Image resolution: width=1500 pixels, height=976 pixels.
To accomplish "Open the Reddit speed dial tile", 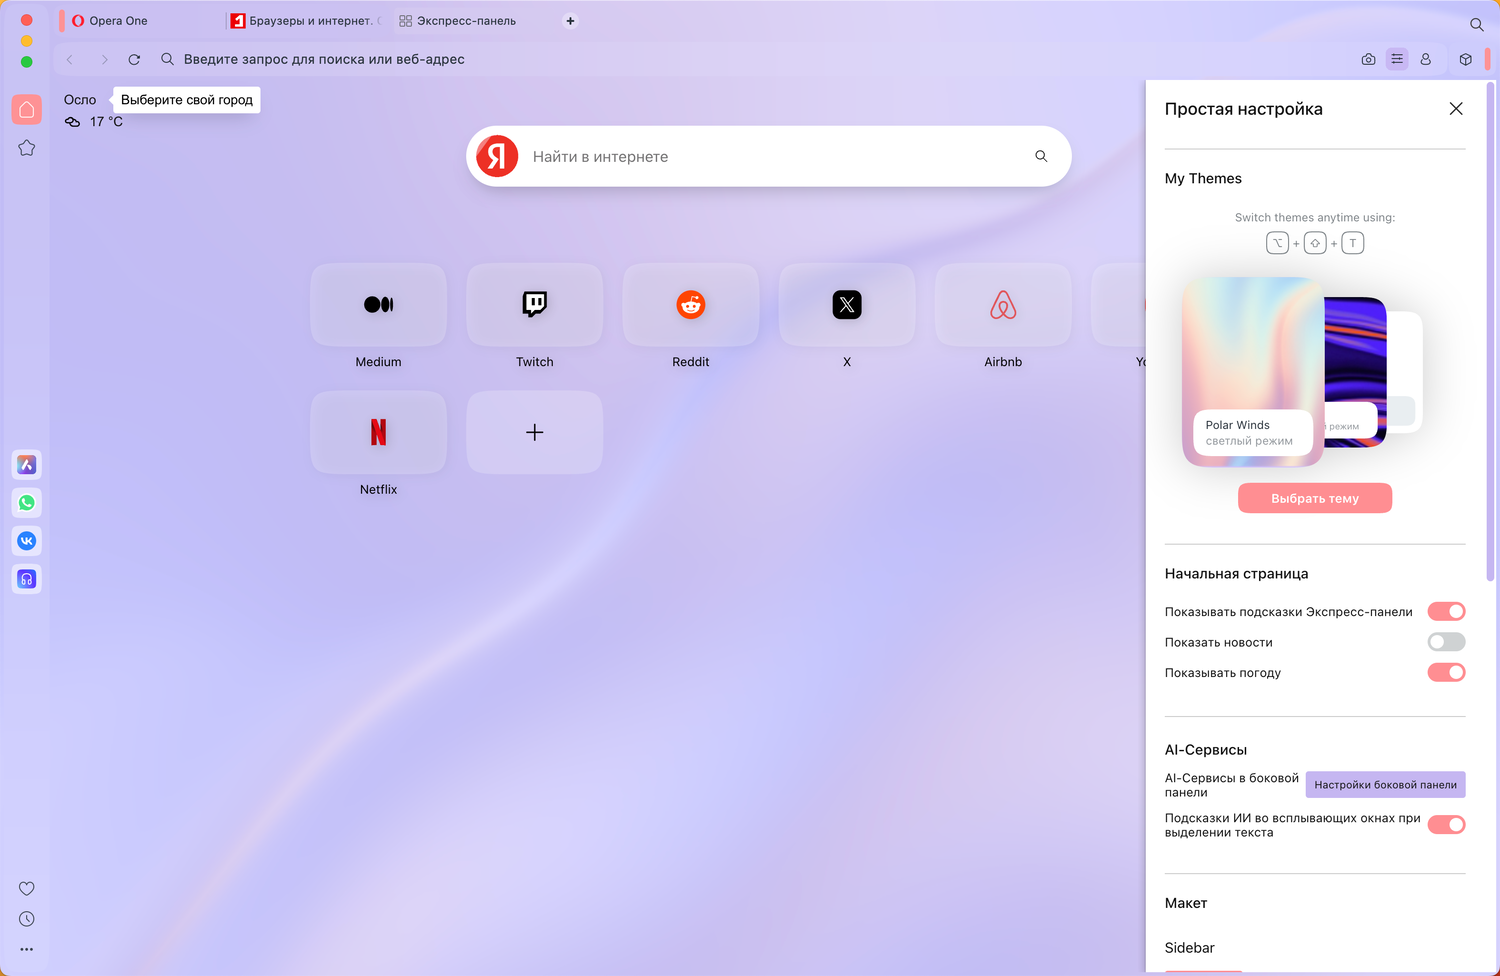I will pyautogui.click(x=691, y=305).
